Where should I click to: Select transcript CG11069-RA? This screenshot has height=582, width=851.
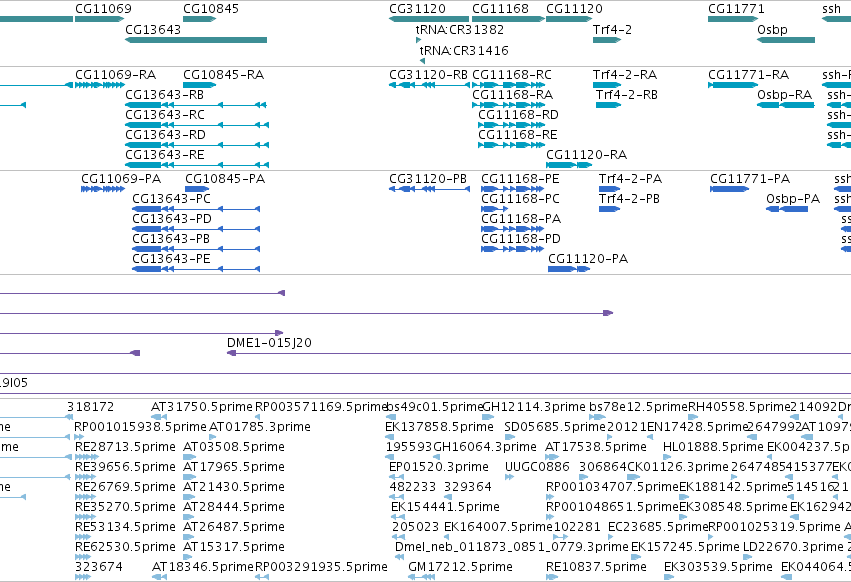(x=116, y=74)
